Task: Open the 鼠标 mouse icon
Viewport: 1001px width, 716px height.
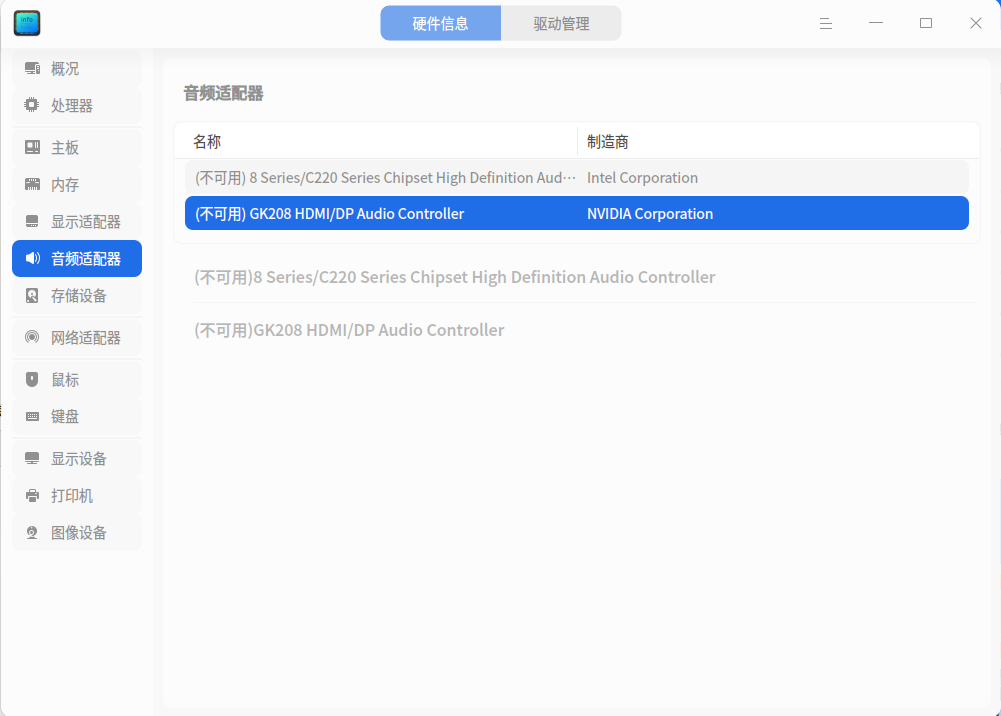Action: click(32, 380)
